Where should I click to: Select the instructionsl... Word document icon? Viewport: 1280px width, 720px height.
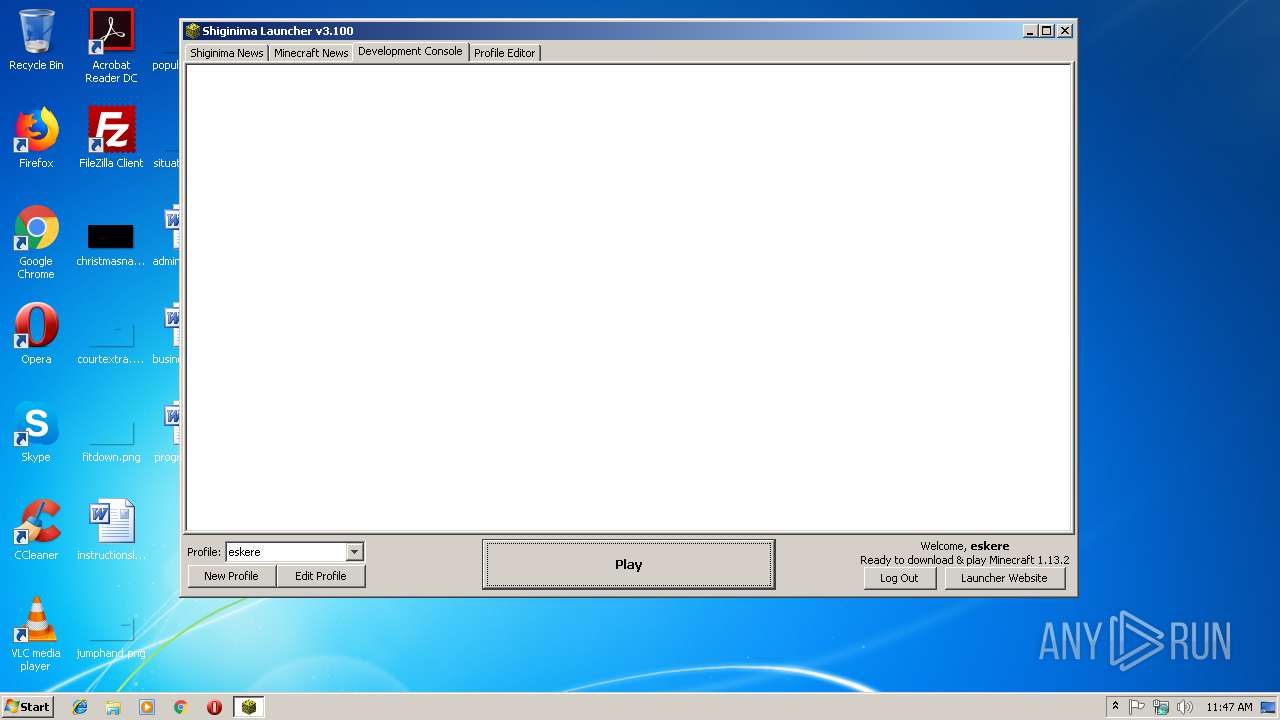[111, 530]
